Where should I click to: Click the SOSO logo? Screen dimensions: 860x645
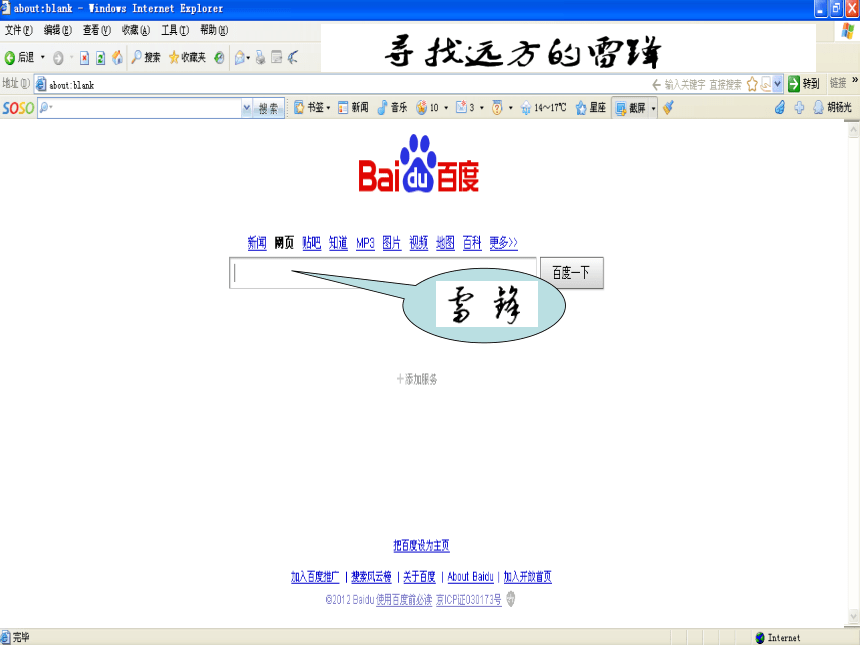click(x=18, y=108)
